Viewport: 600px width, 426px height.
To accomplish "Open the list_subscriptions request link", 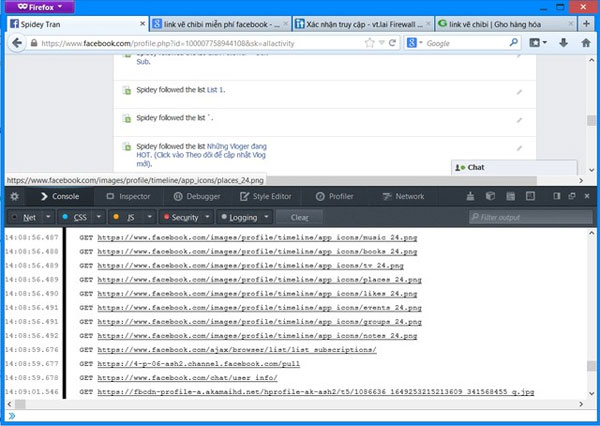I will coord(237,350).
